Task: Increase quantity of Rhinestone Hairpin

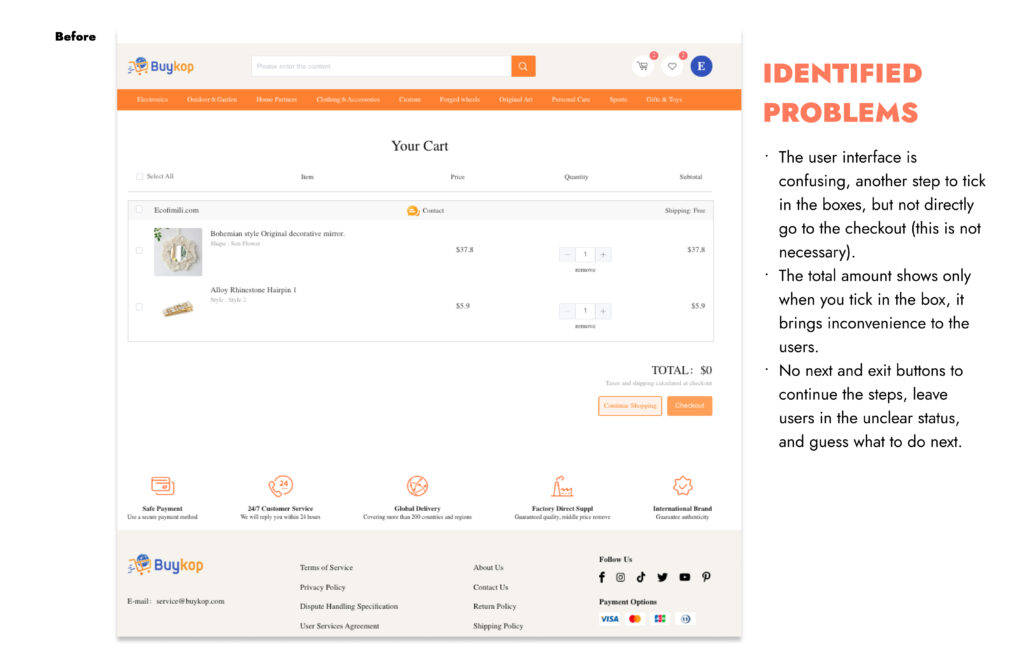Action: pos(603,311)
